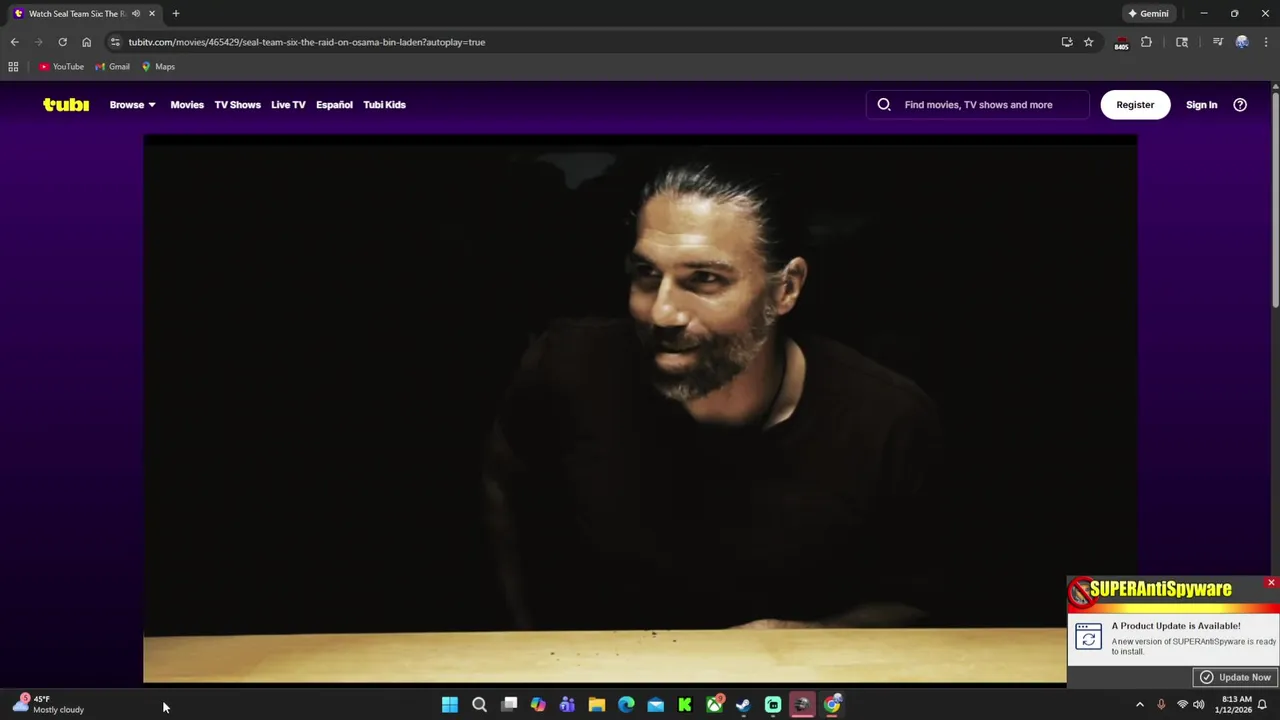Install the Tubi app via address bar icon
This screenshot has width=1280, height=720.
coord(1067,42)
